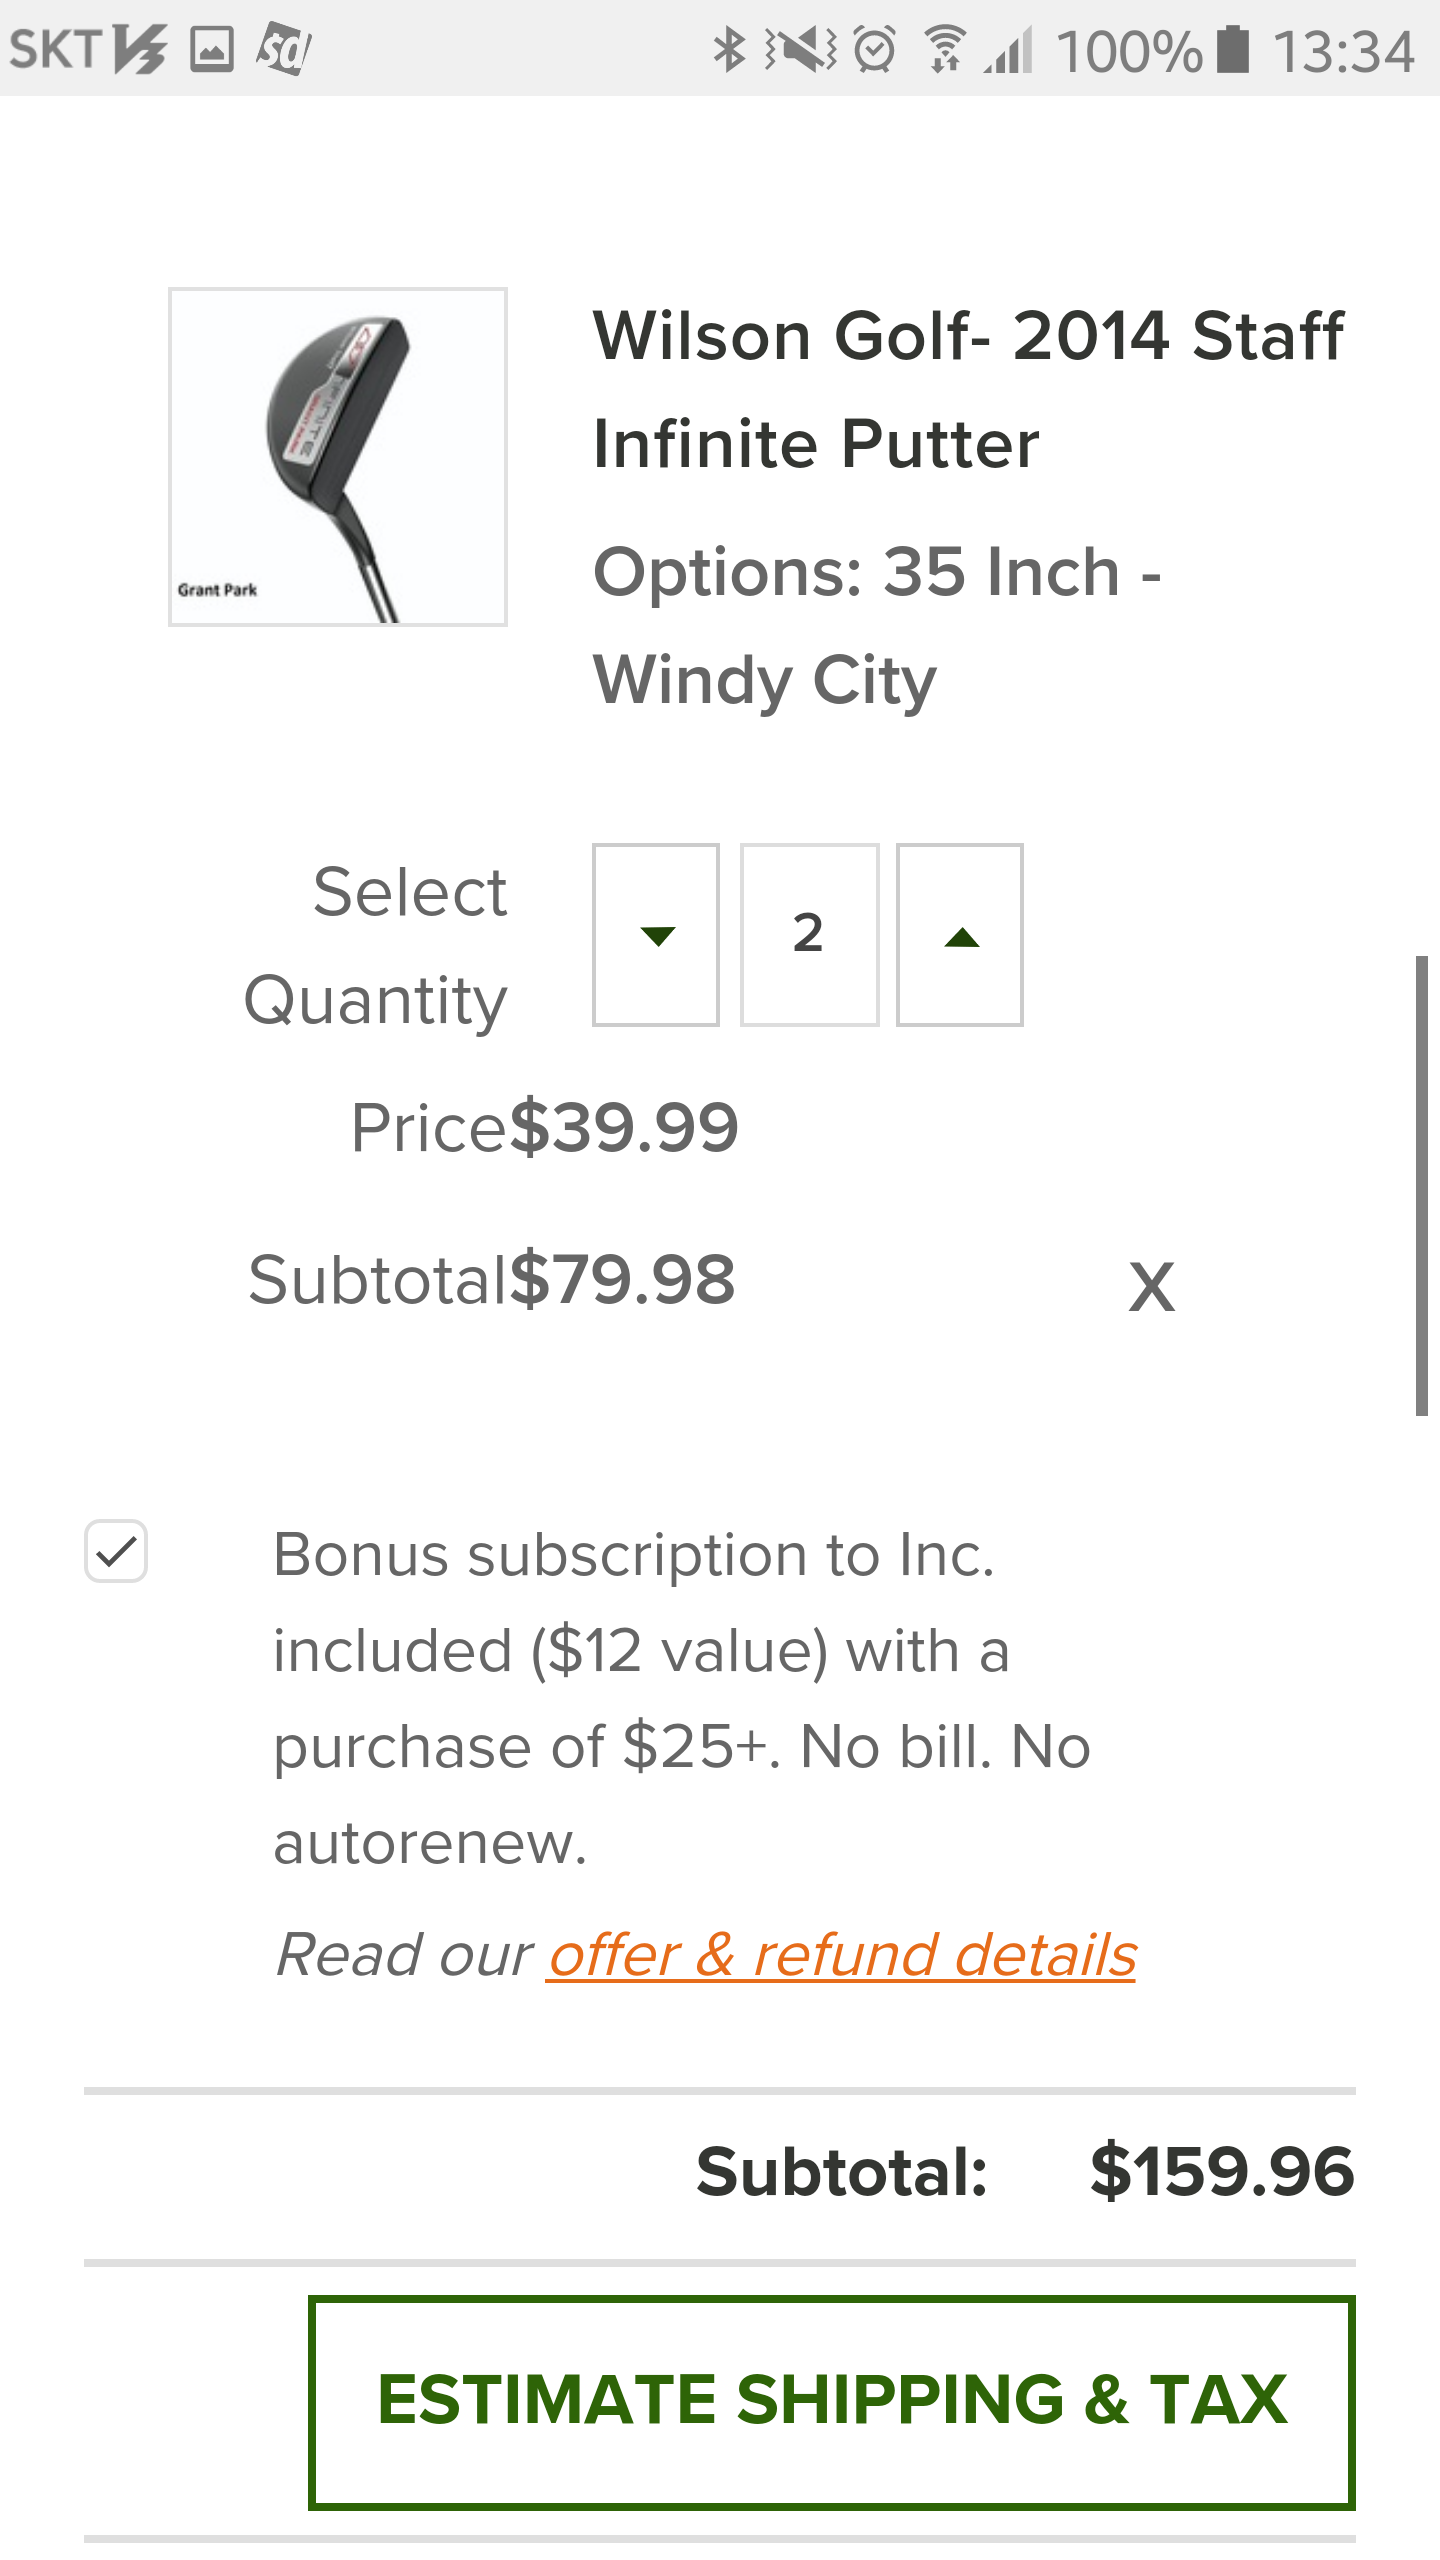
Task: Tap the SD notification icon
Action: [283, 49]
